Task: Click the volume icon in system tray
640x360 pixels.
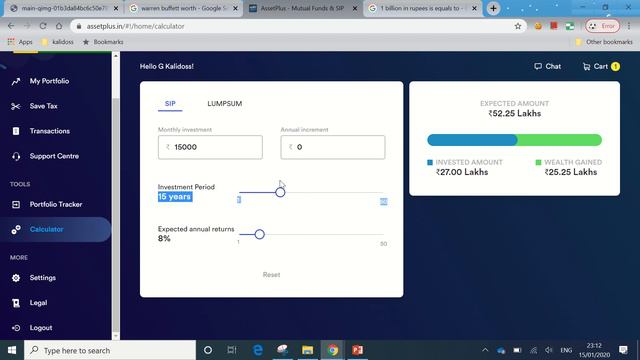Action: point(549,350)
